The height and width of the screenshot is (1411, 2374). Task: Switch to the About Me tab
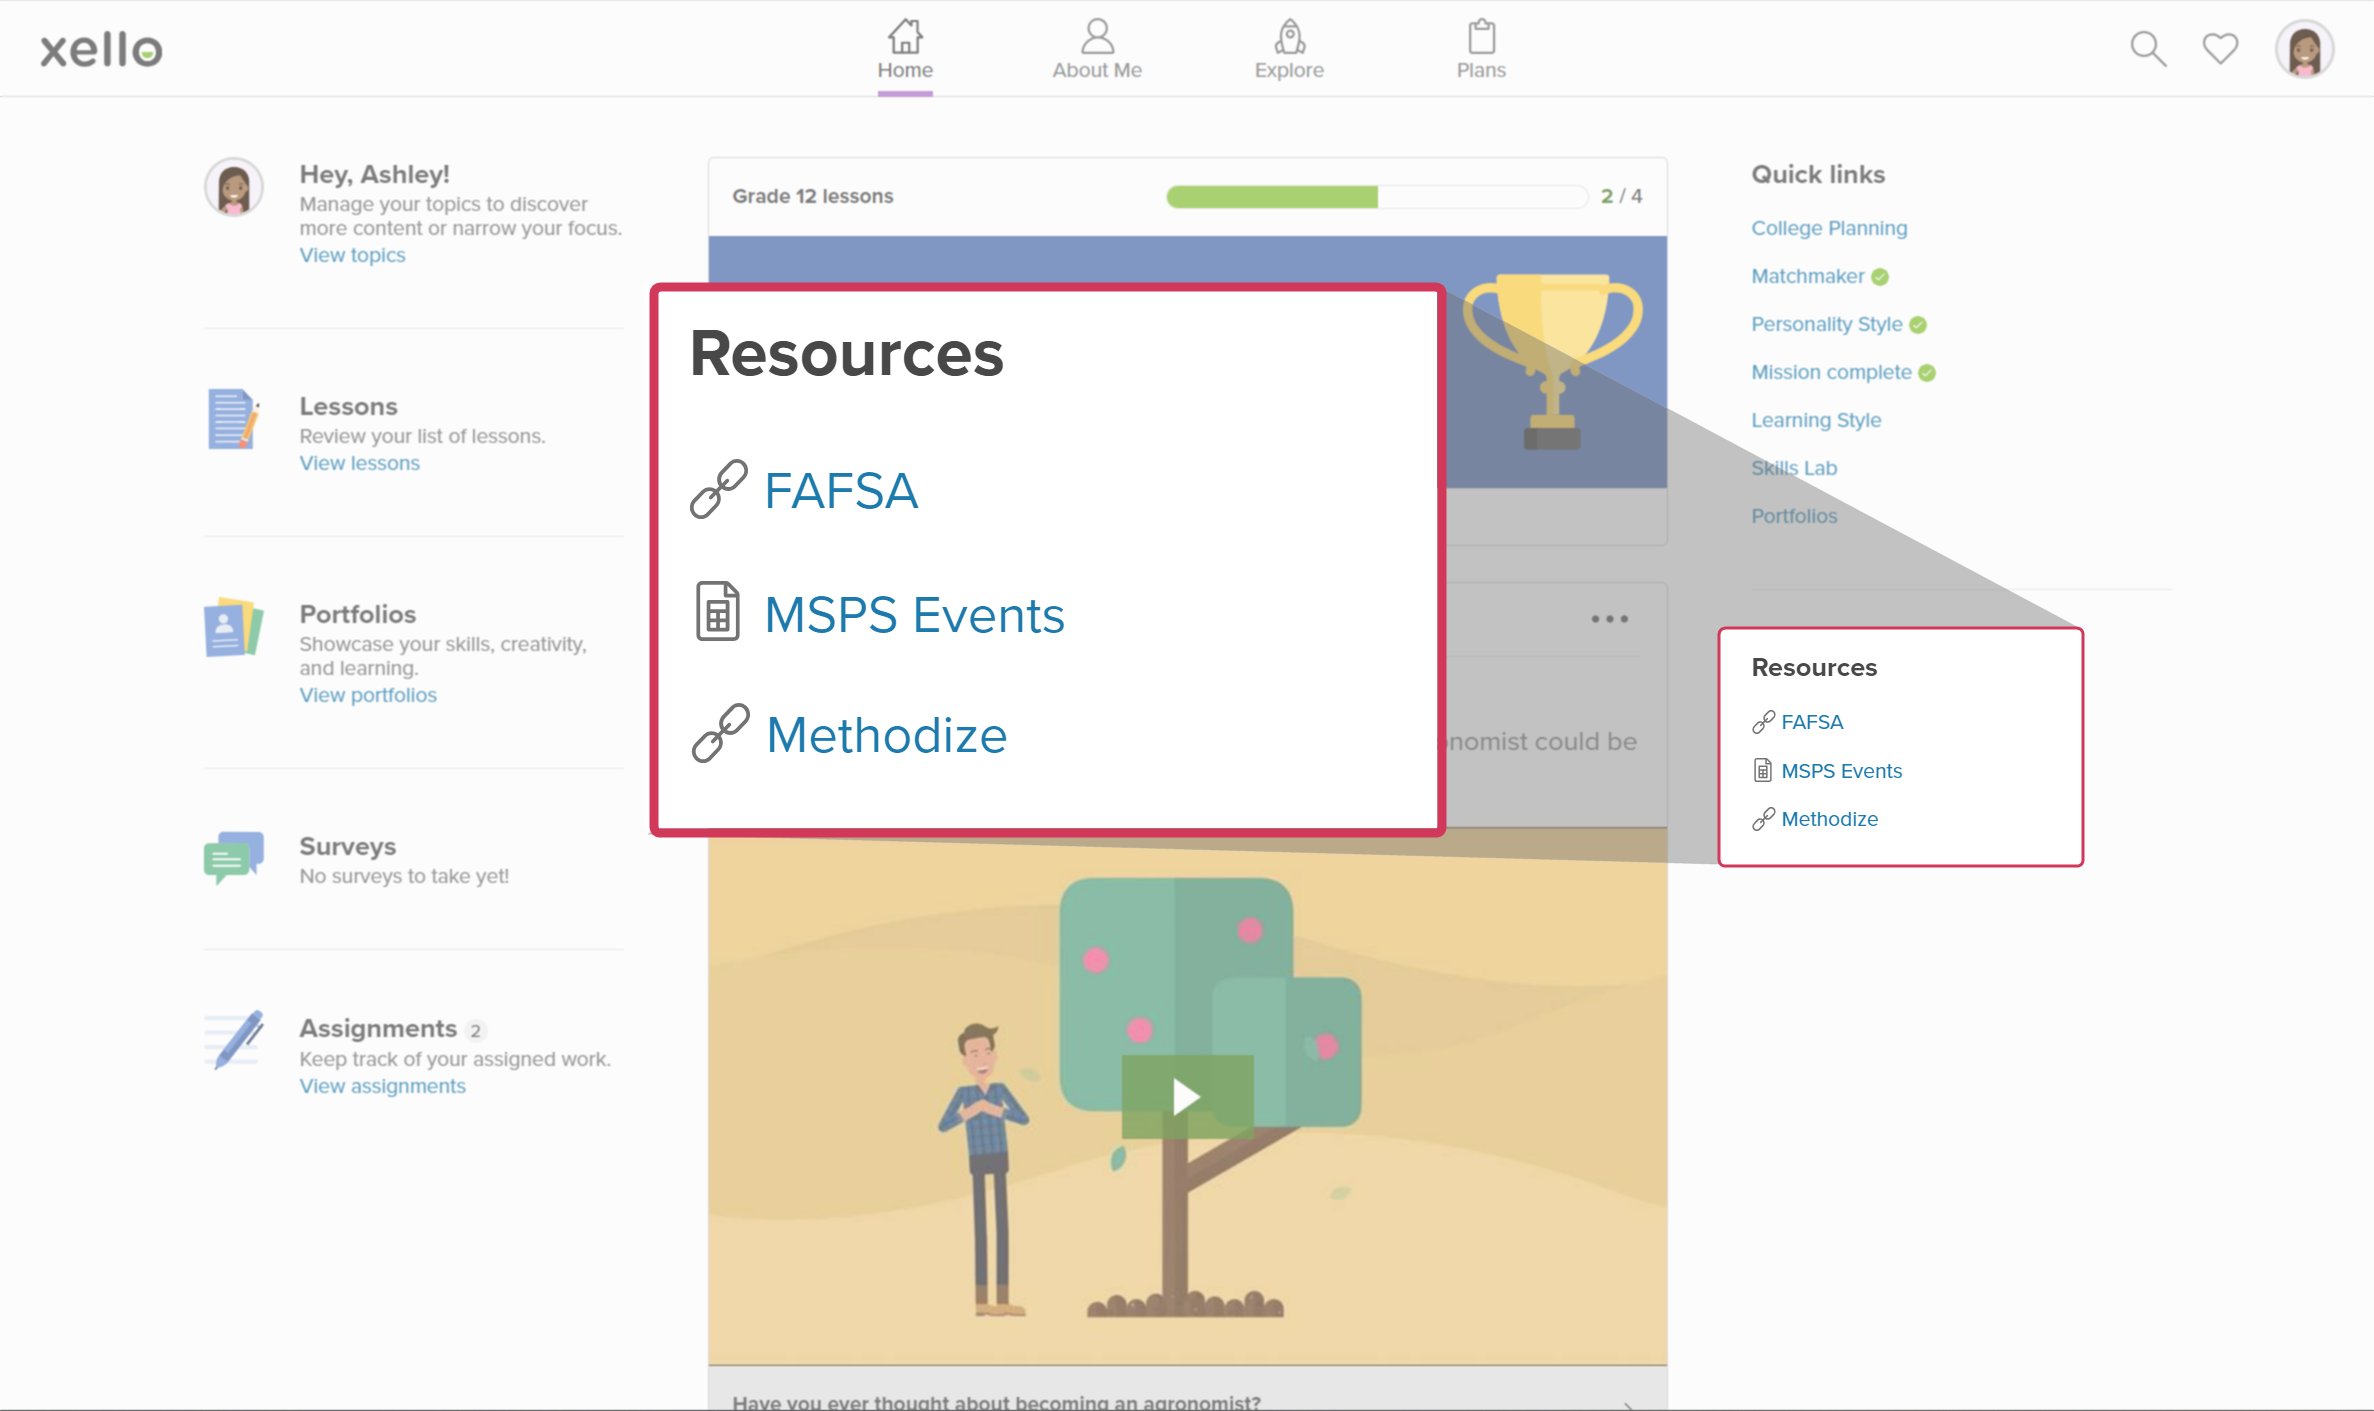[1096, 49]
